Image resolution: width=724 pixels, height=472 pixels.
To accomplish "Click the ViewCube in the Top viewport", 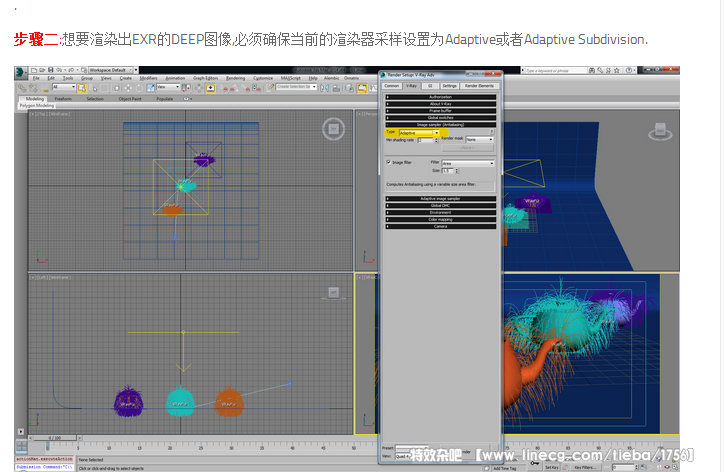I will pyautogui.click(x=333, y=129).
